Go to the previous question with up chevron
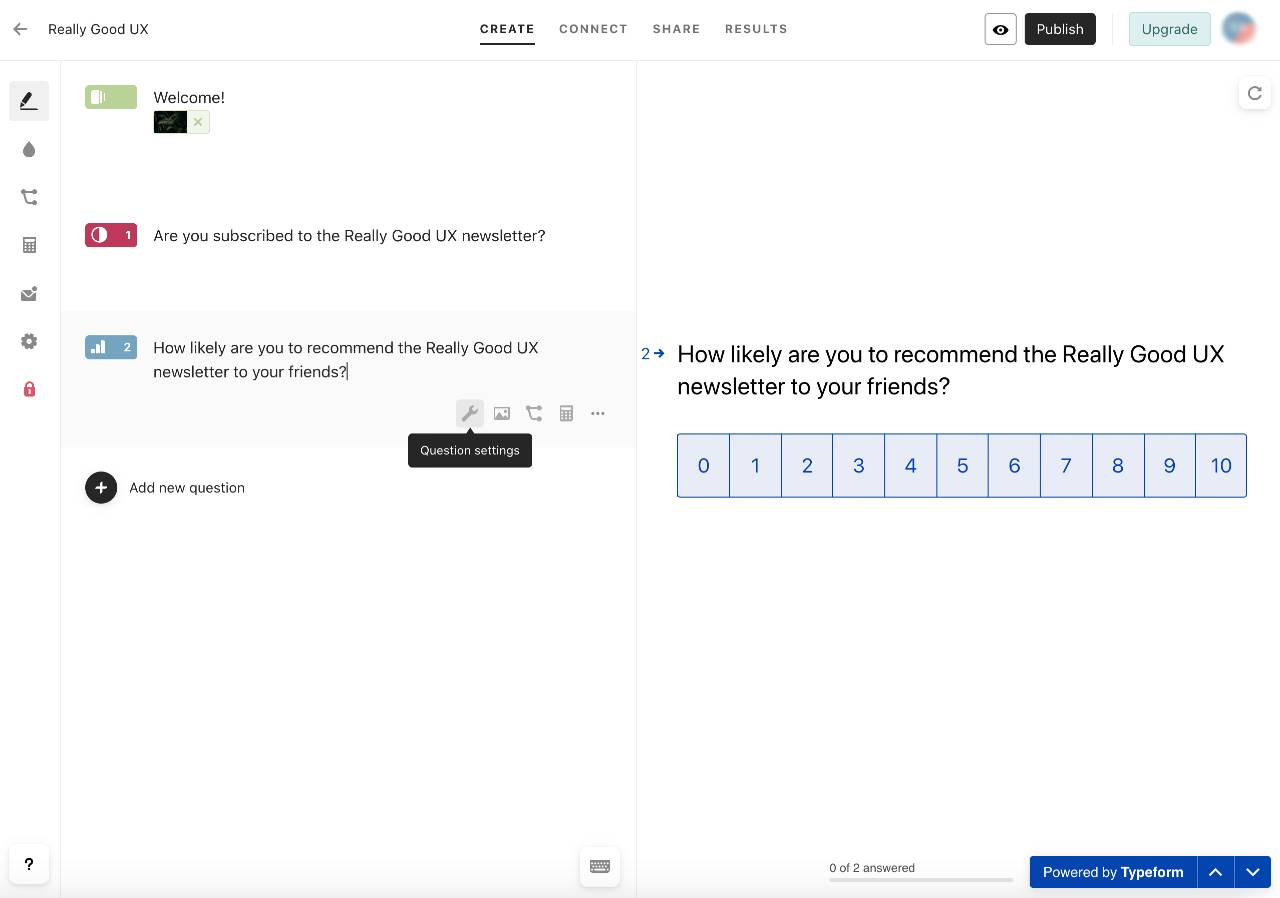 click(x=1215, y=872)
